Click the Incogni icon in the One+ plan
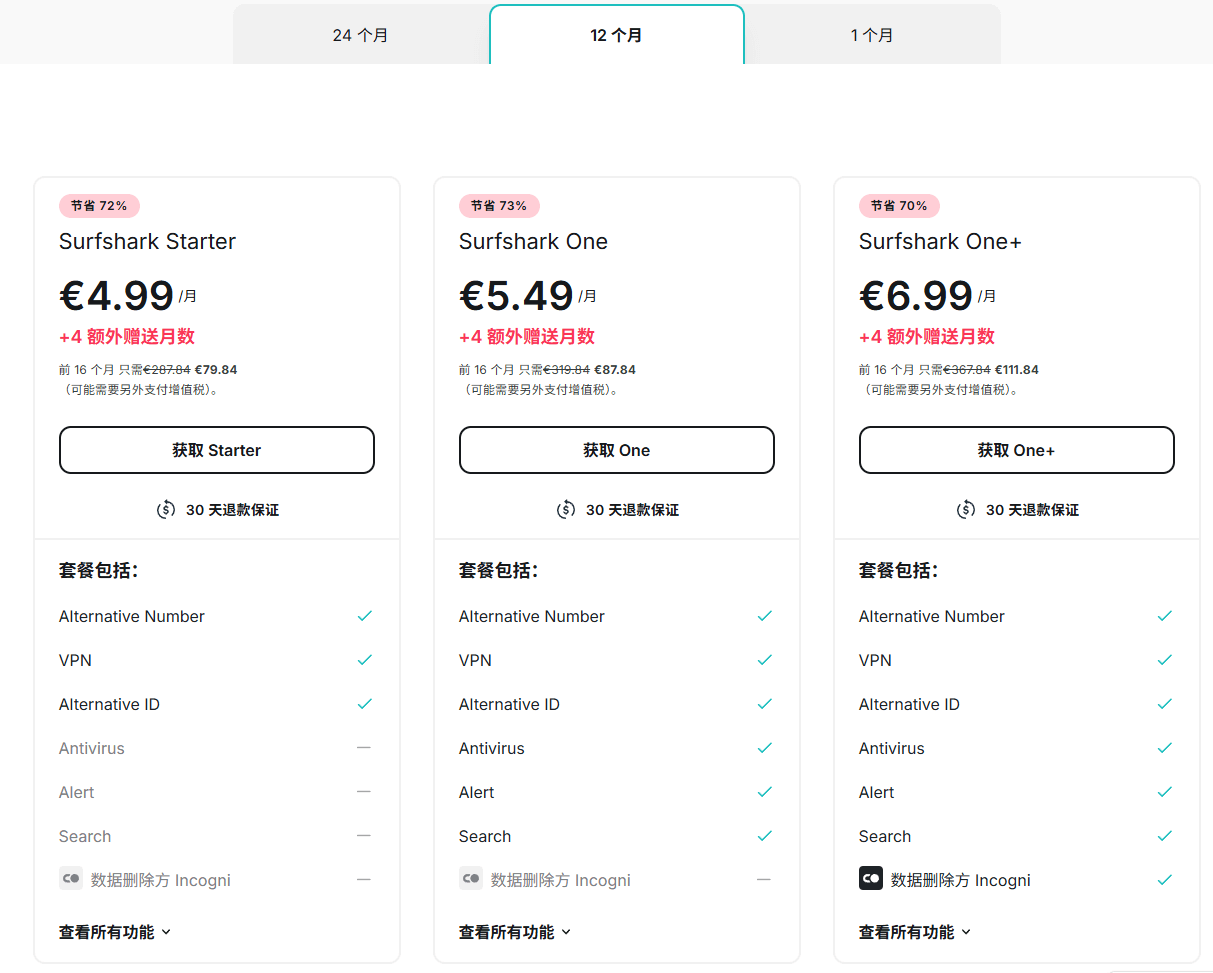 pyautogui.click(x=870, y=879)
